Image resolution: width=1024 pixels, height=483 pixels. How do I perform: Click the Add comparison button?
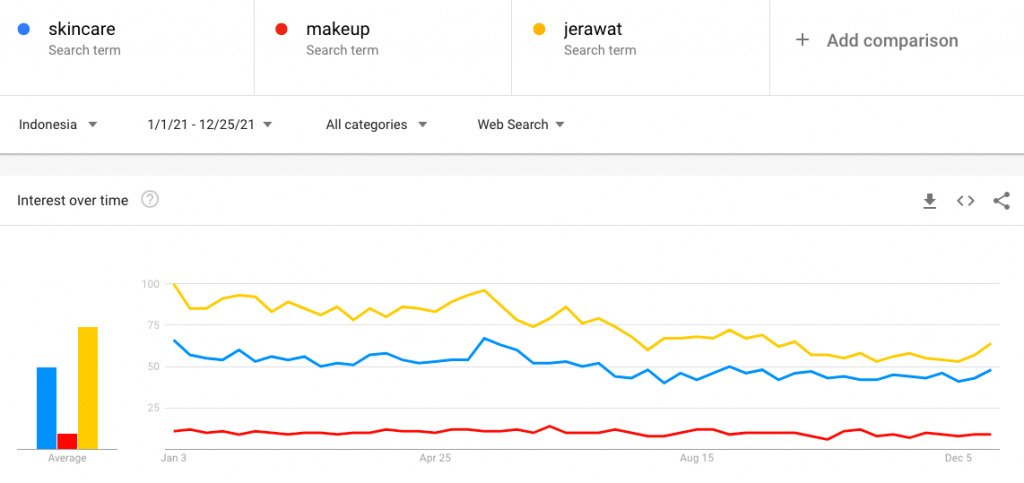pos(892,41)
